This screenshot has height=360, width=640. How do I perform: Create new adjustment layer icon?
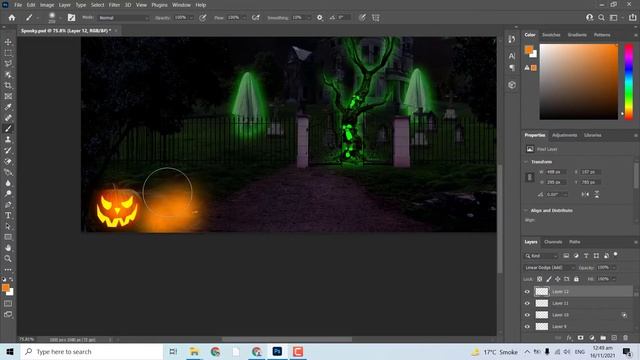pos(592,338)
